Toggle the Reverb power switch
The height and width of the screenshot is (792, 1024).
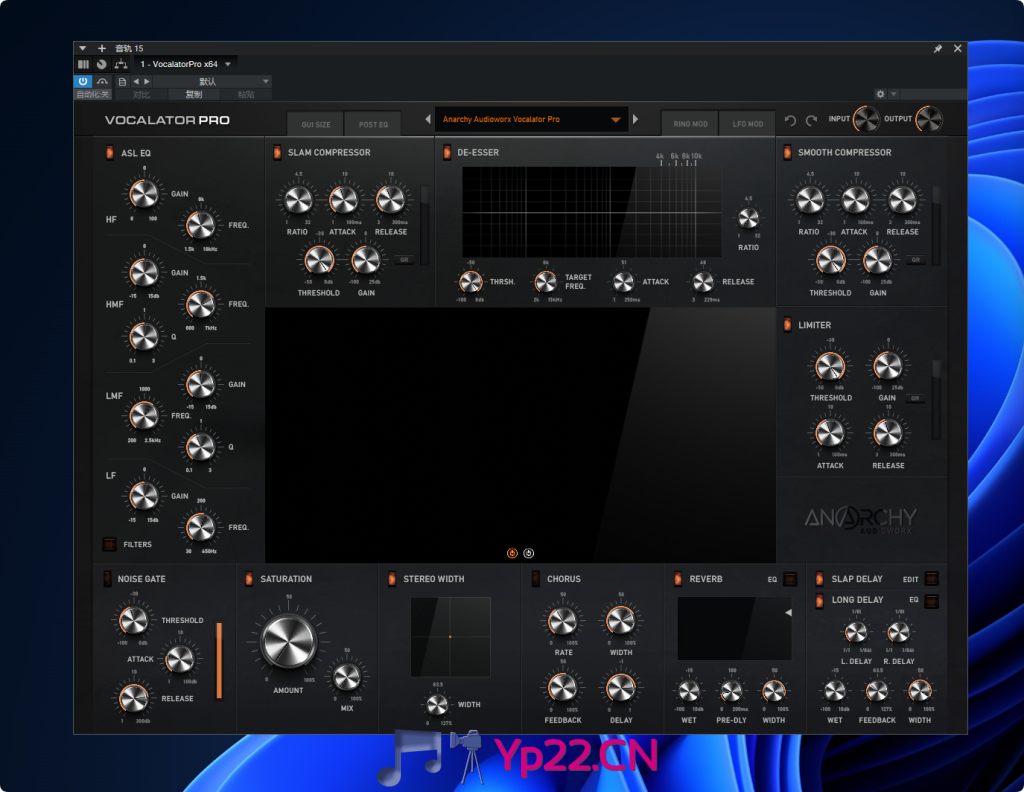click(678, 578)
